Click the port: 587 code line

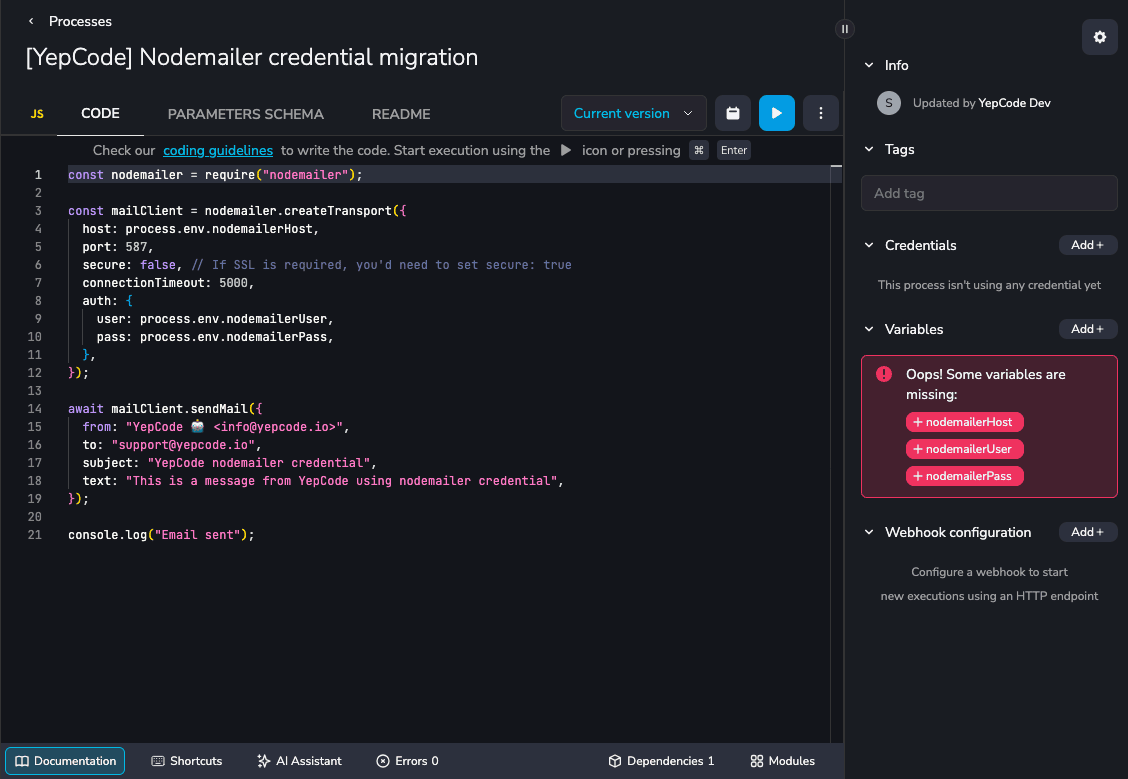(118, 247)
